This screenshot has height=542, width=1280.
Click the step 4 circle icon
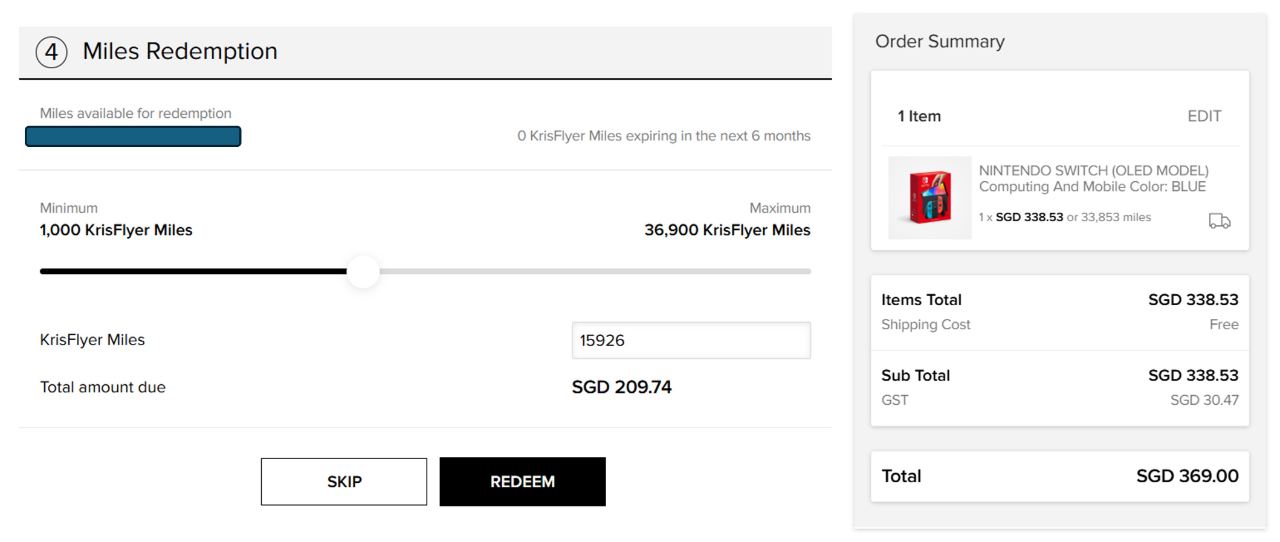(51, 52)
